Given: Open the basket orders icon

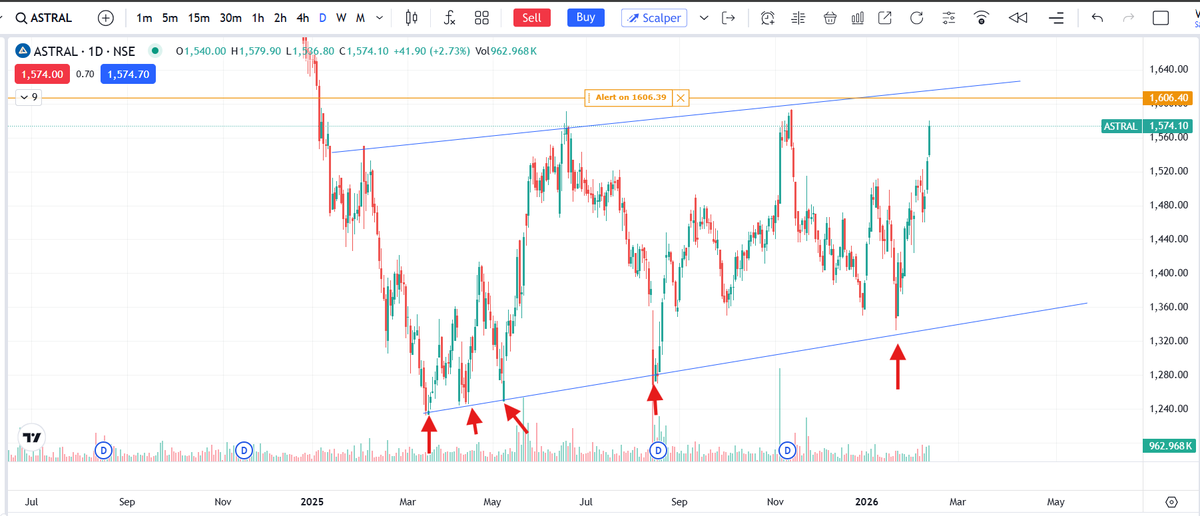Looking at the screenshot, I should tap(830, 18).
